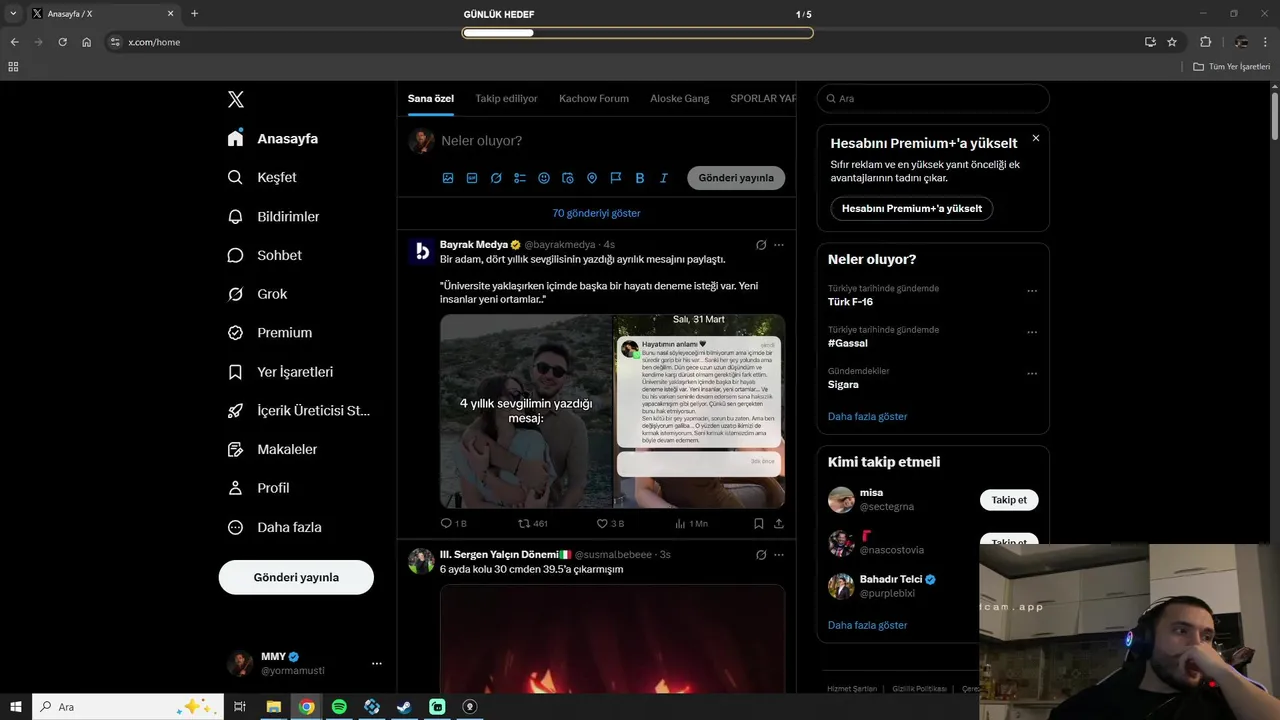Image resolution: width=1280 pixels, height=720 pixels.
Task: Open options for Türk F-16 trend
Action: click(x=1032, y=291)
